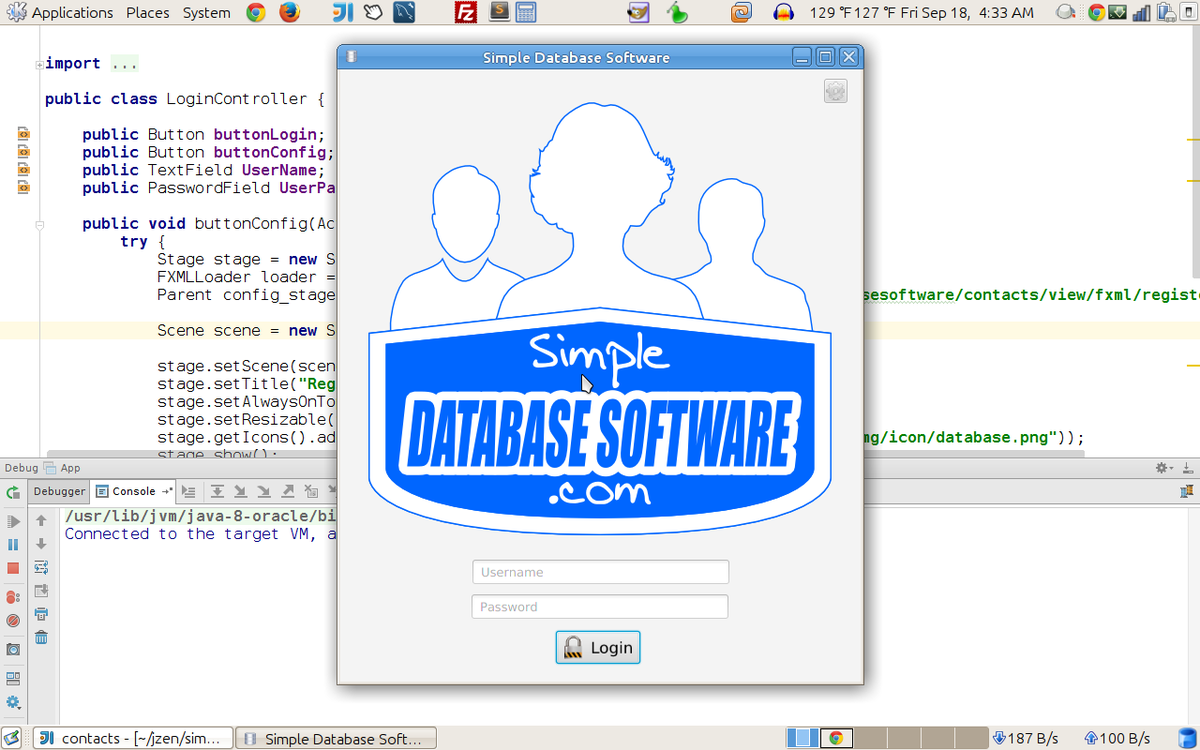Image resolution: width=1200 pixels, height=750 pixels.
Task: Launch Chrome from top panel
Action: (x=256, y=13)
